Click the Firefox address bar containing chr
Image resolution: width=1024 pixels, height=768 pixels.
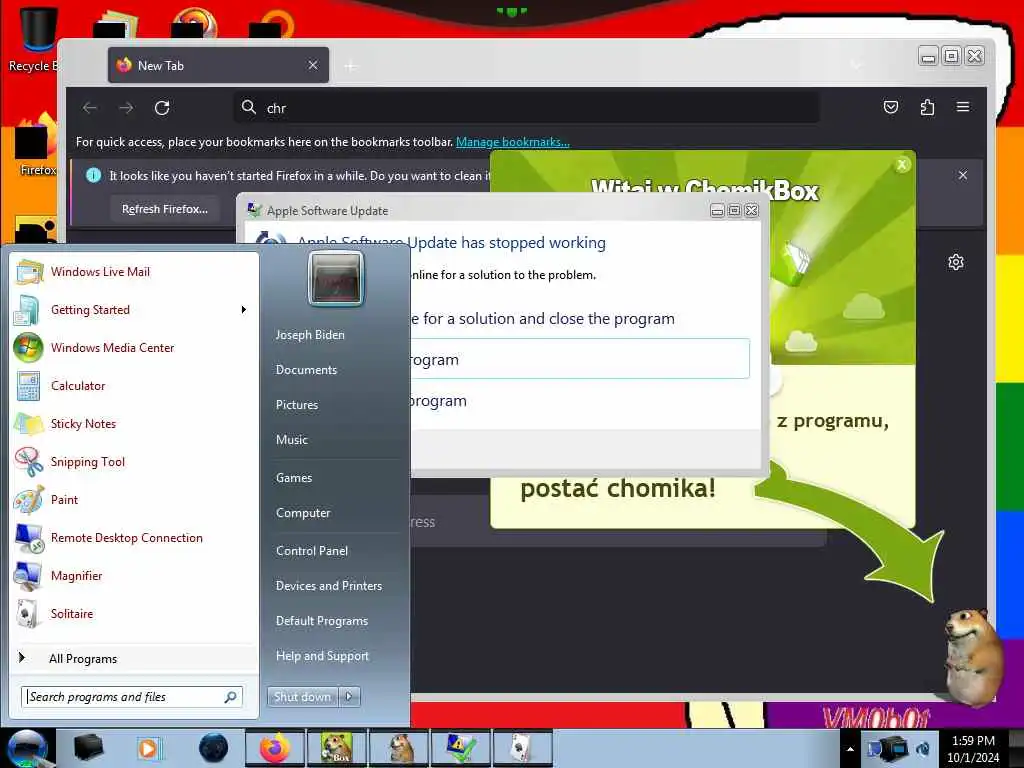tap(526, 108)
